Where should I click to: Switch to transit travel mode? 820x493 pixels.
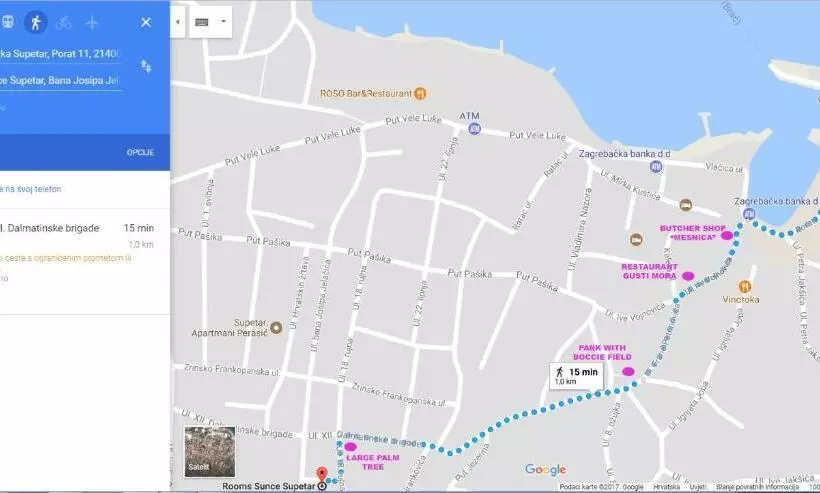pos(7,22)
